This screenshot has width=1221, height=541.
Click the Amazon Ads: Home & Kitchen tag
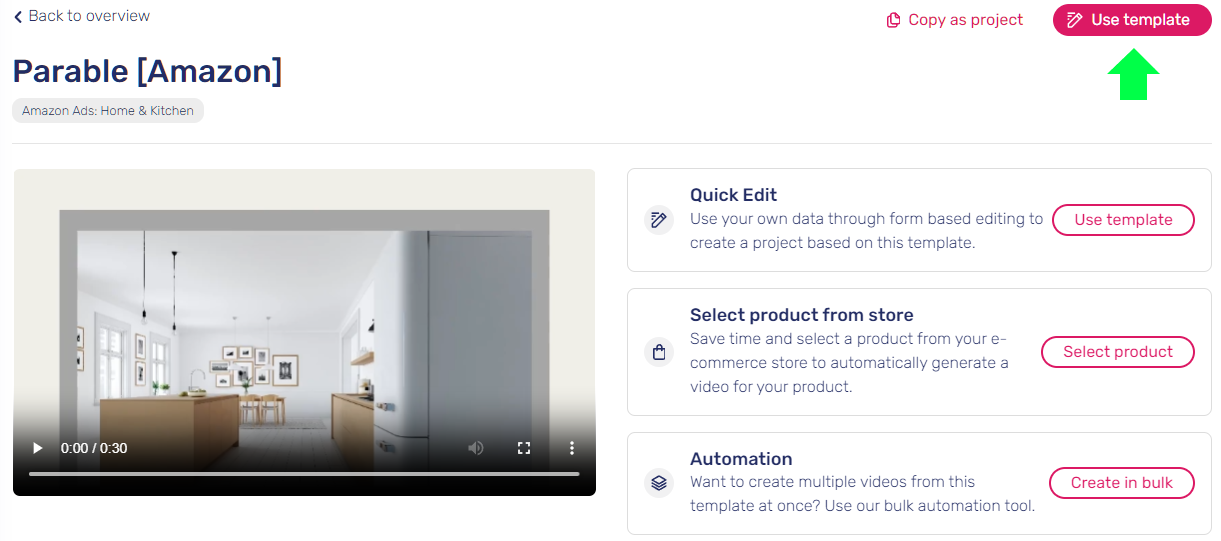(x=108, y=111)
